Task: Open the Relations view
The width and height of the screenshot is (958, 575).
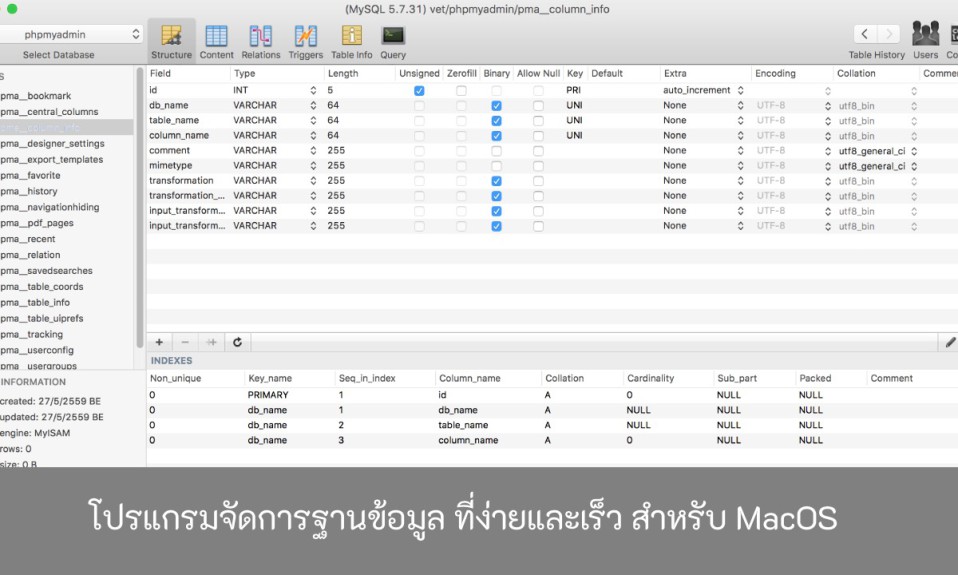Action: point(260,42)
